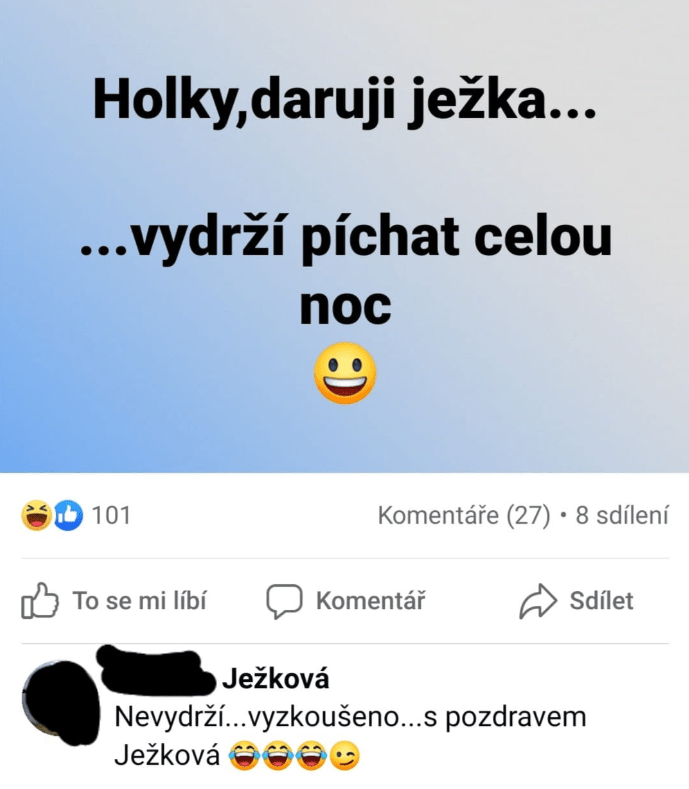Like the post via To se mi líbí

[139, 600]
